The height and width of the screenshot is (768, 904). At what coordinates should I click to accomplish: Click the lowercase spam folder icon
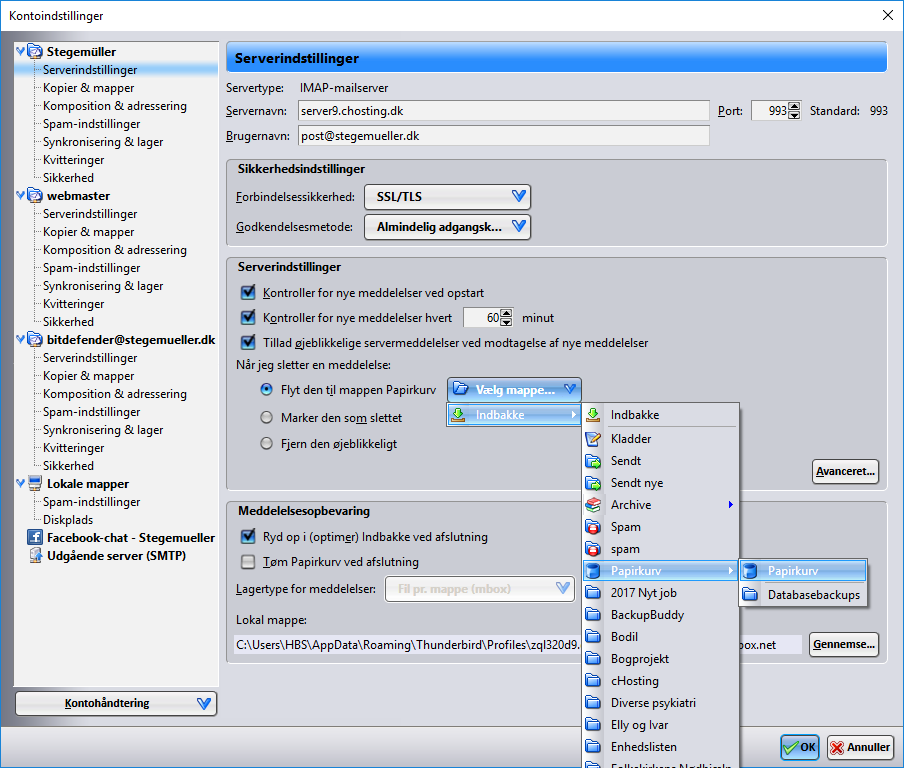(593, 549)
